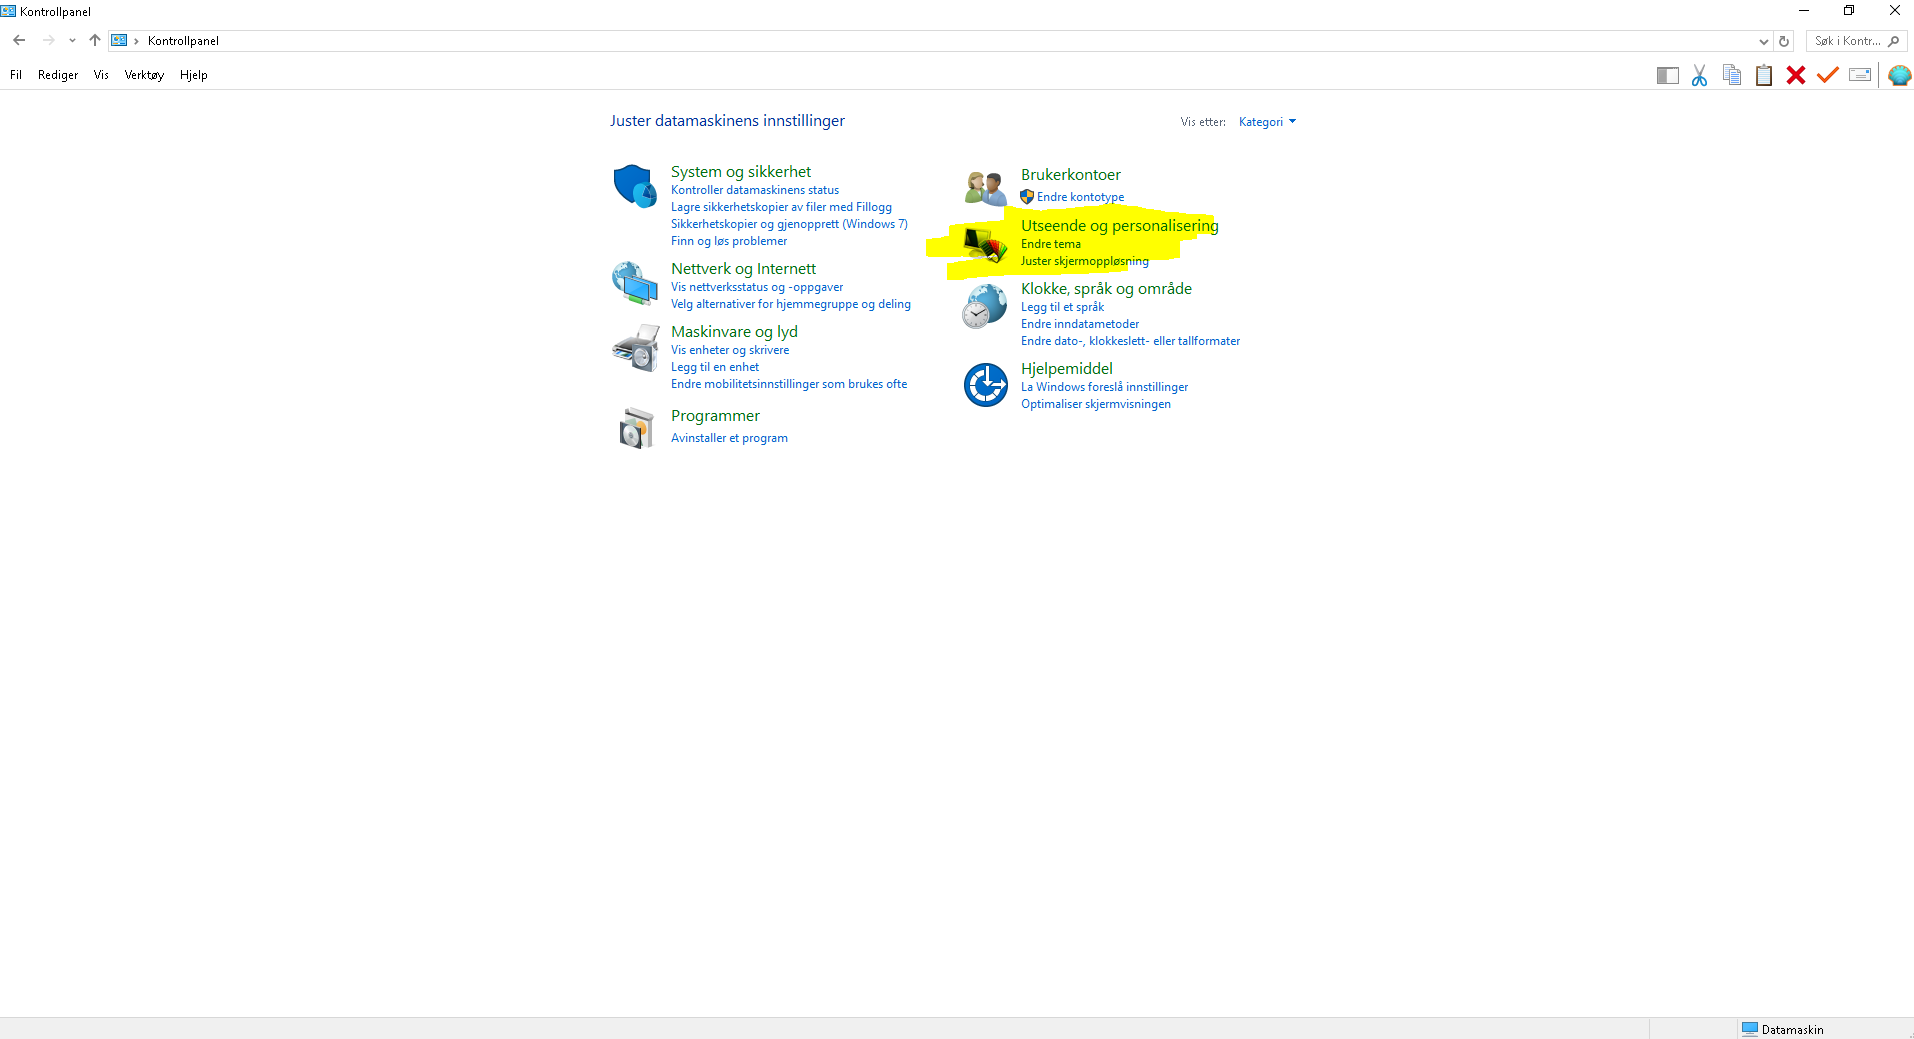The image size is (1914, 1039).
Task: Open the Verktøy menu
Action: [x=144, y=75]
